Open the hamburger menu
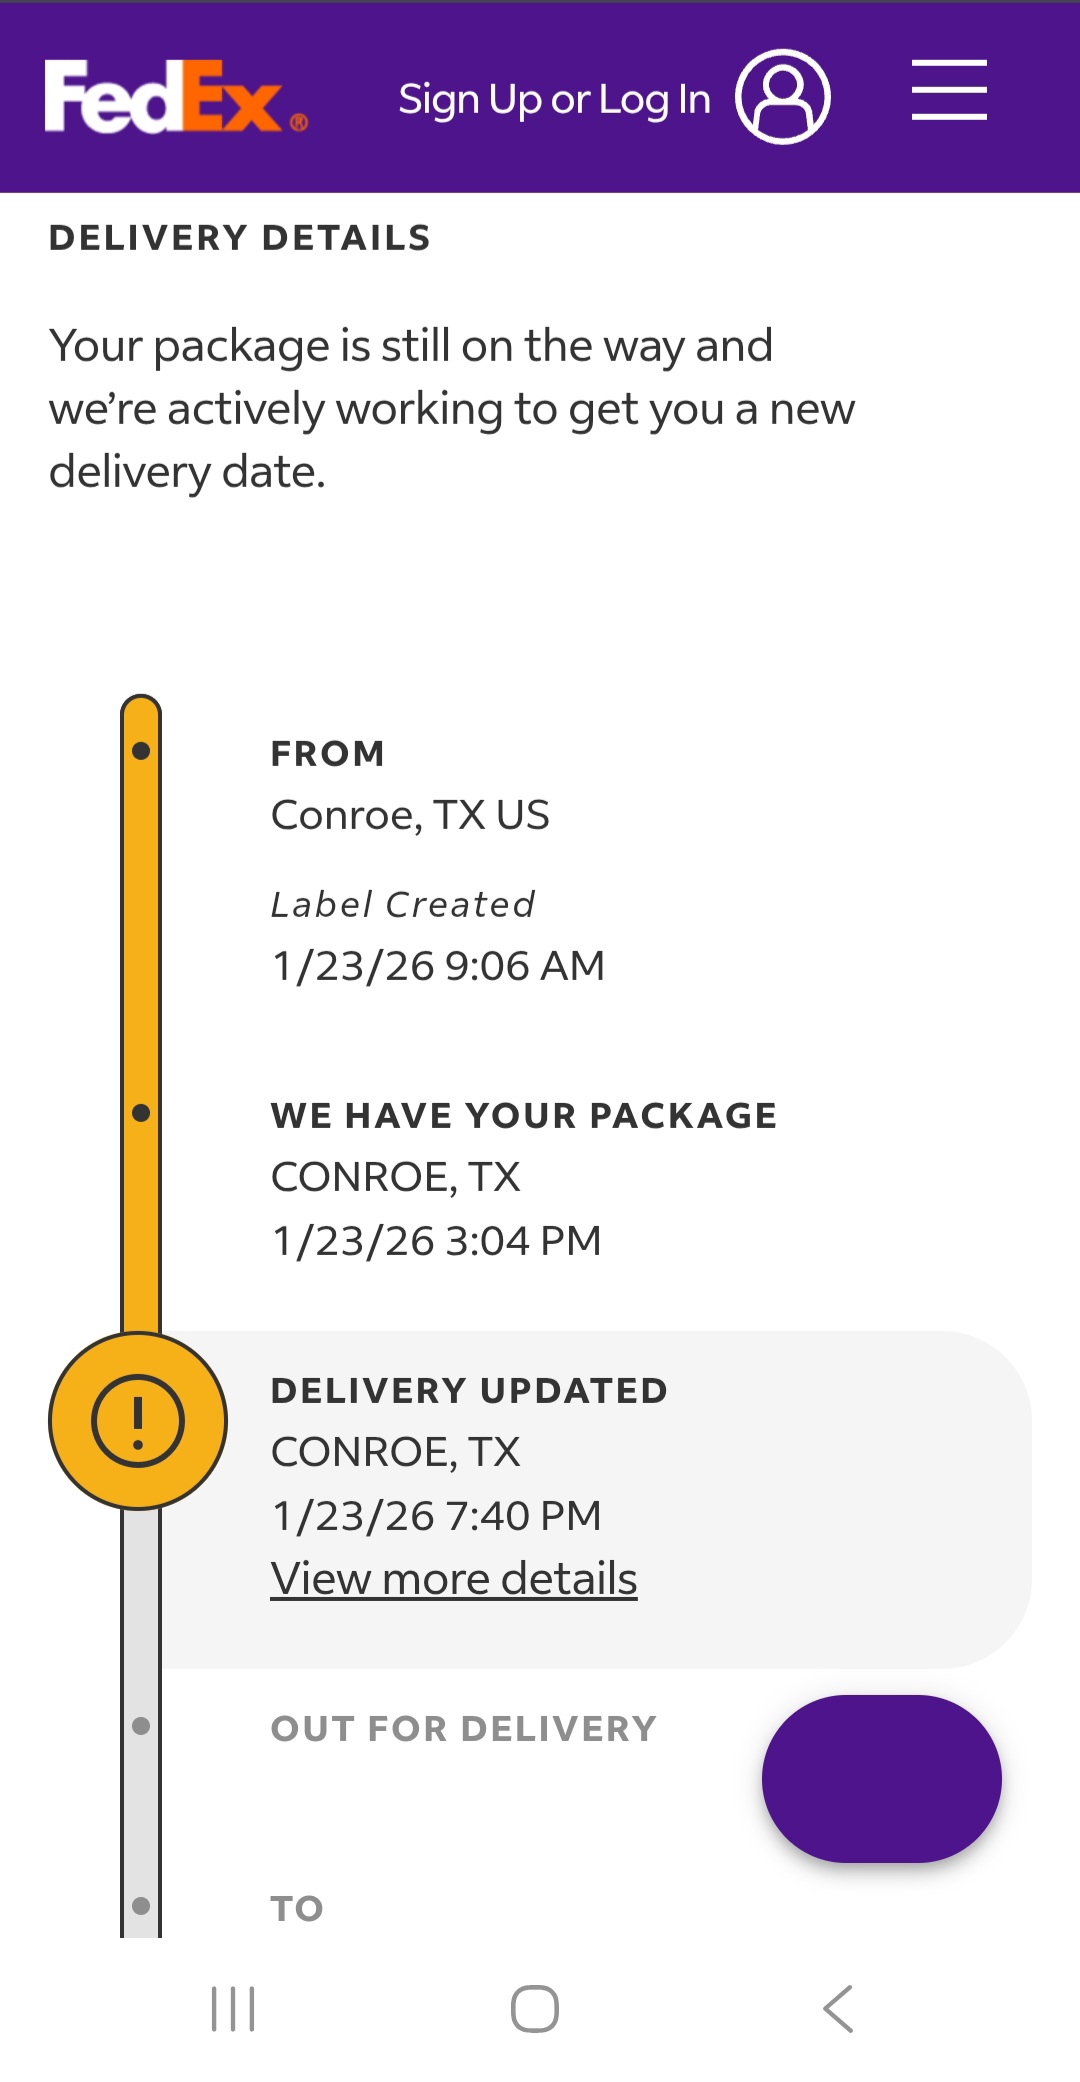The width and height of the screenshot is (1080, 2082). coord(949,90)
